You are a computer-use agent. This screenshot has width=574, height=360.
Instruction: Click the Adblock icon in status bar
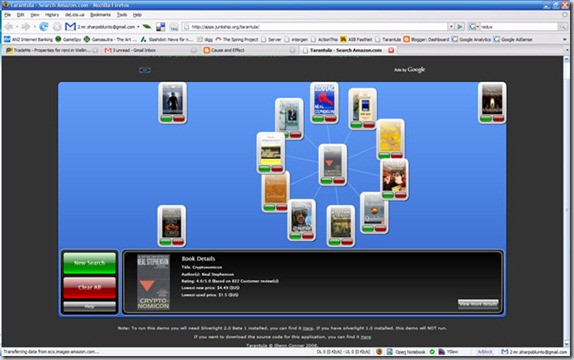tap(485, 352)
